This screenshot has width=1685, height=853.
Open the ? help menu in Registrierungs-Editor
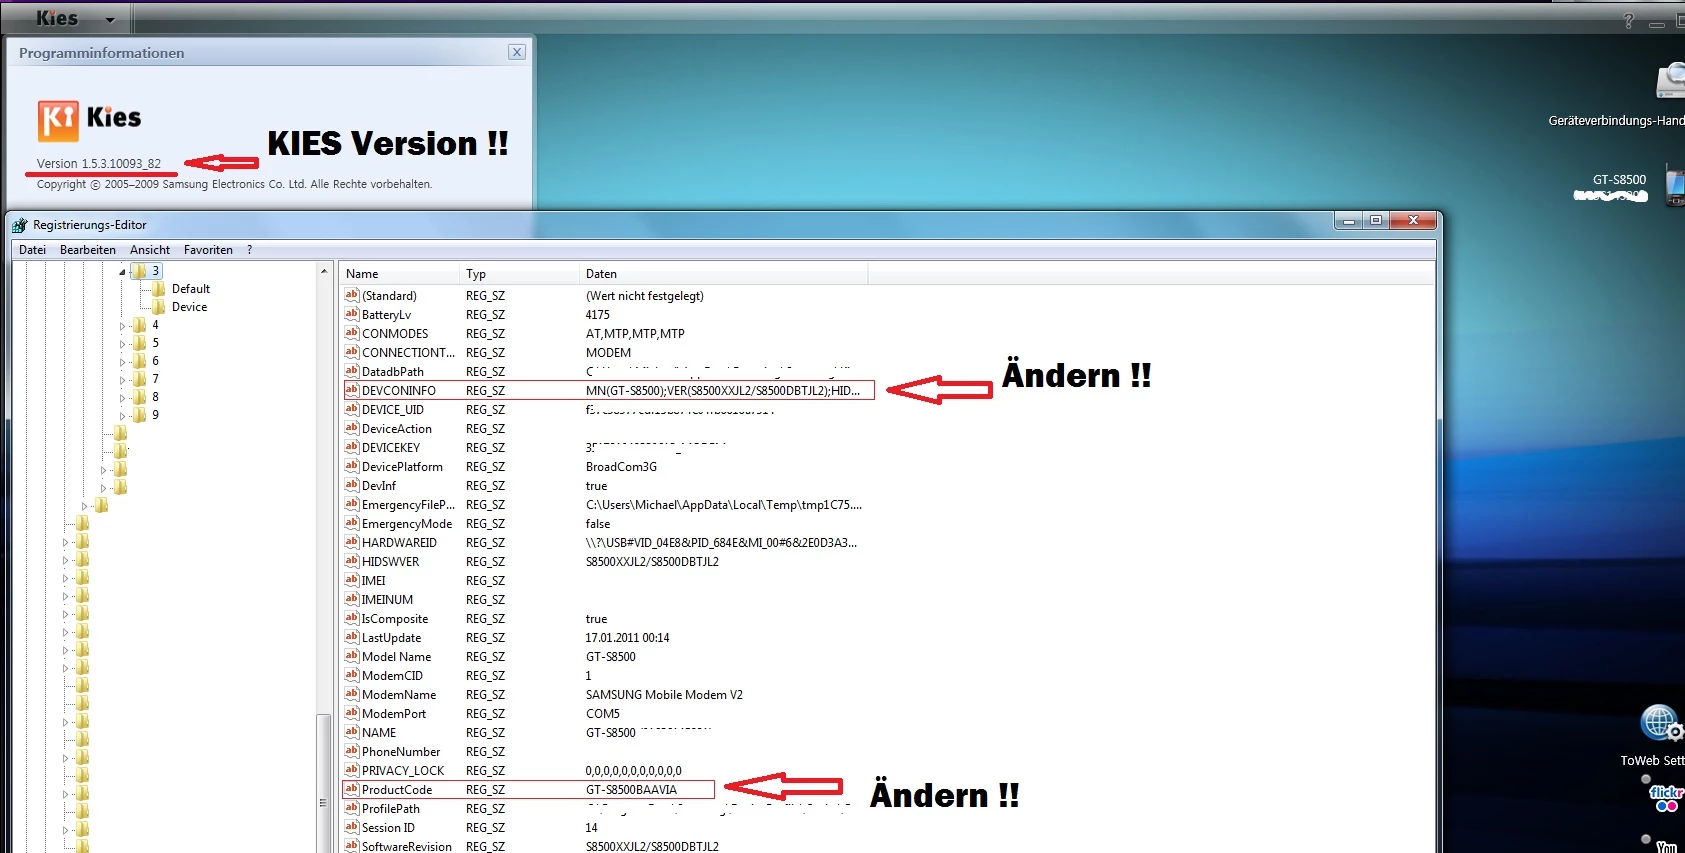pos(250,250)
